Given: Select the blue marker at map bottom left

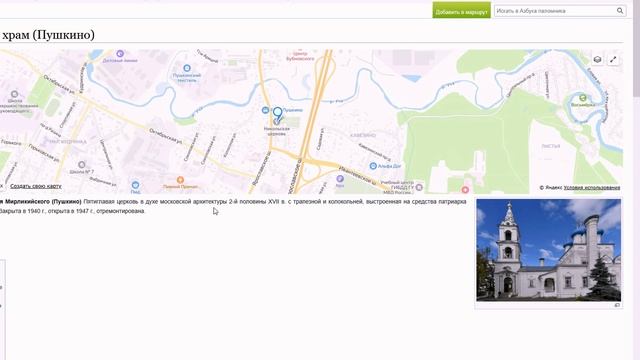Looking at the screenshot, I should coord(136,185).
